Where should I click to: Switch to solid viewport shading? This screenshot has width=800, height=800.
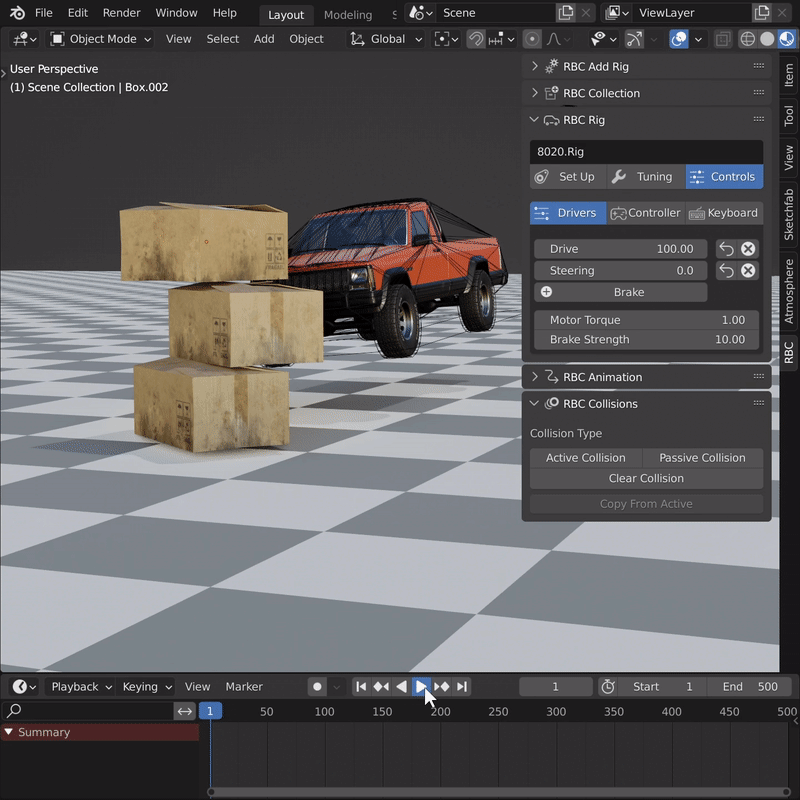coord(767,39)
